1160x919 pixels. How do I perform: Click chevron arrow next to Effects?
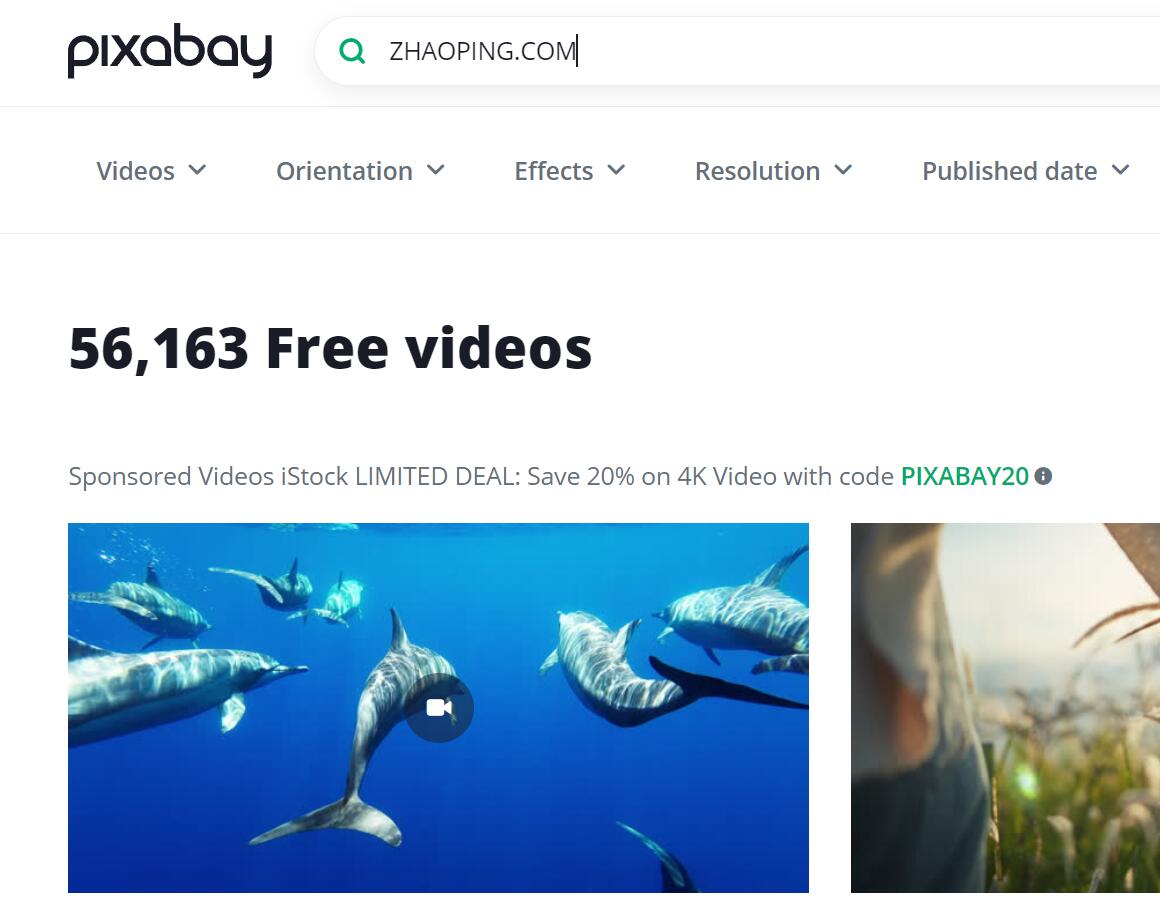tap(616, 169)
